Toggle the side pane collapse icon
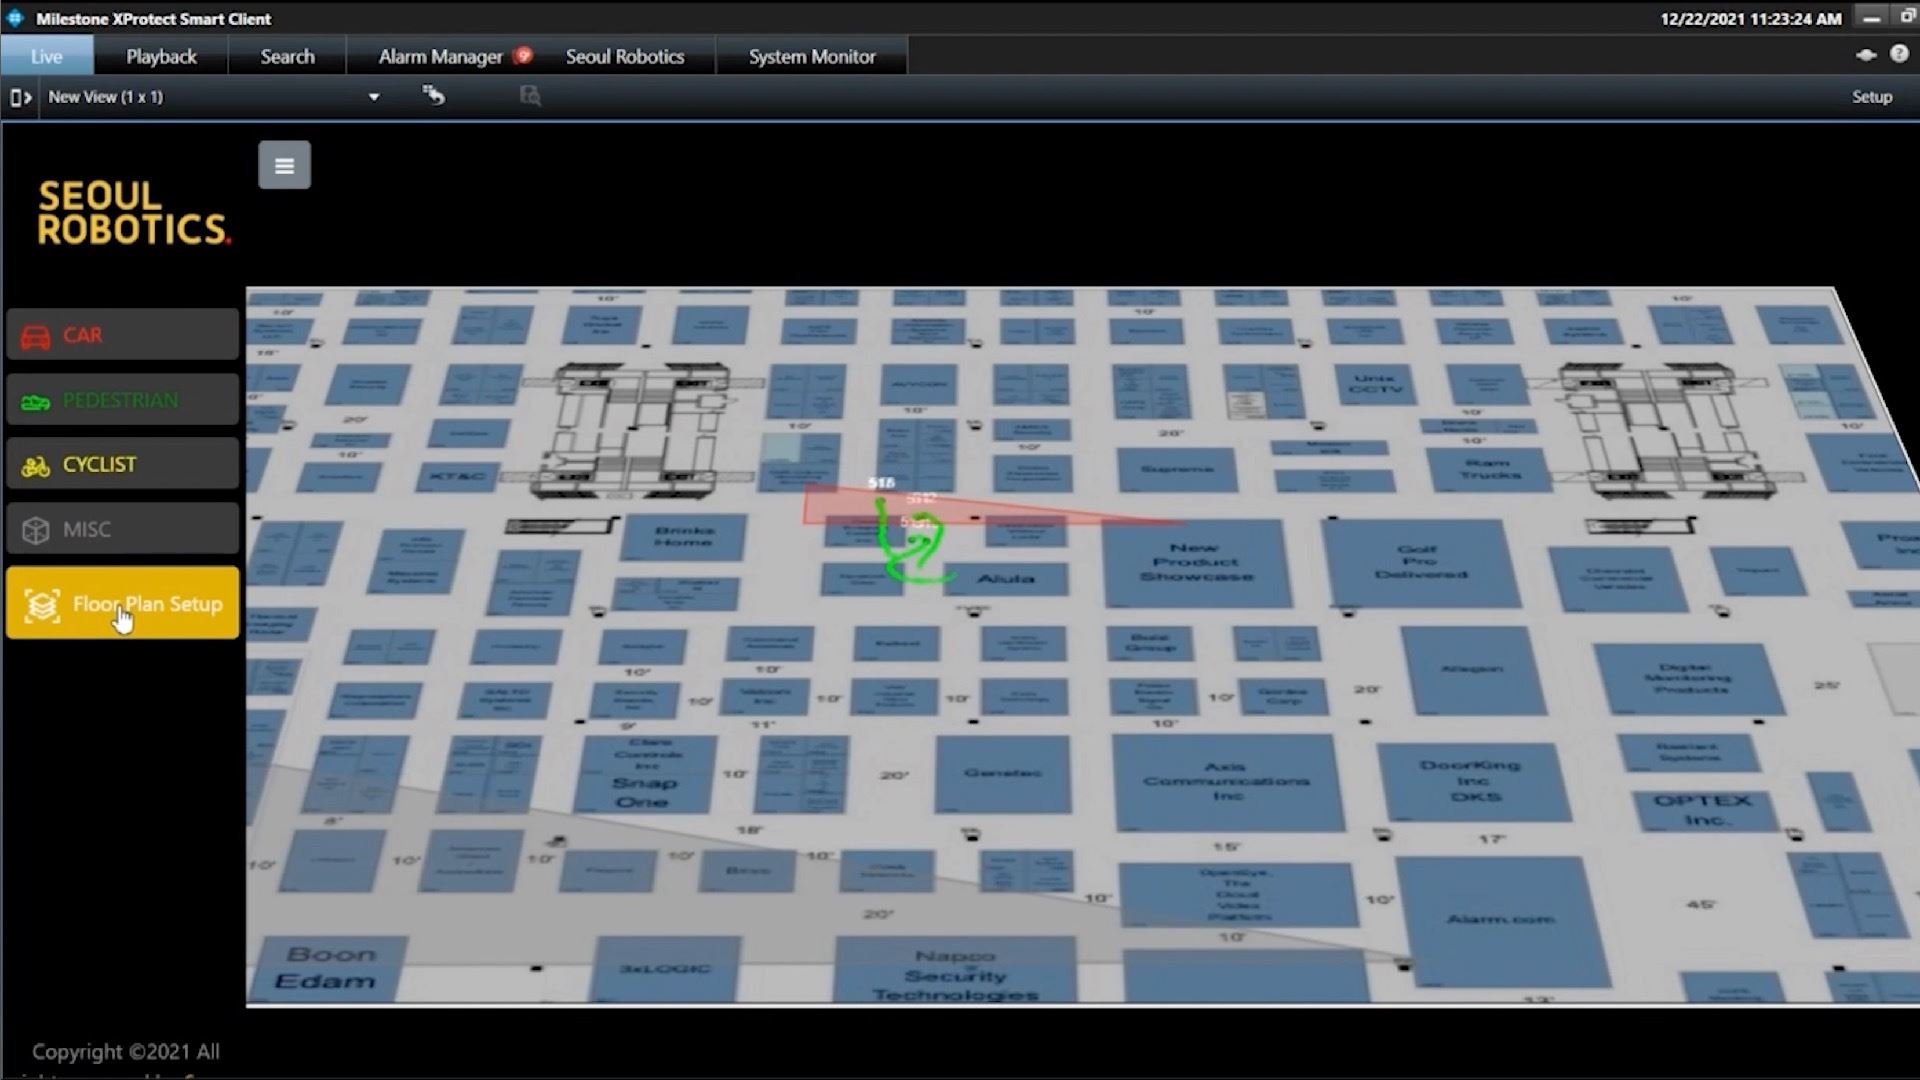Image resolution: width=1920 pixels, height=1080 pixels. tap(20, 97)
